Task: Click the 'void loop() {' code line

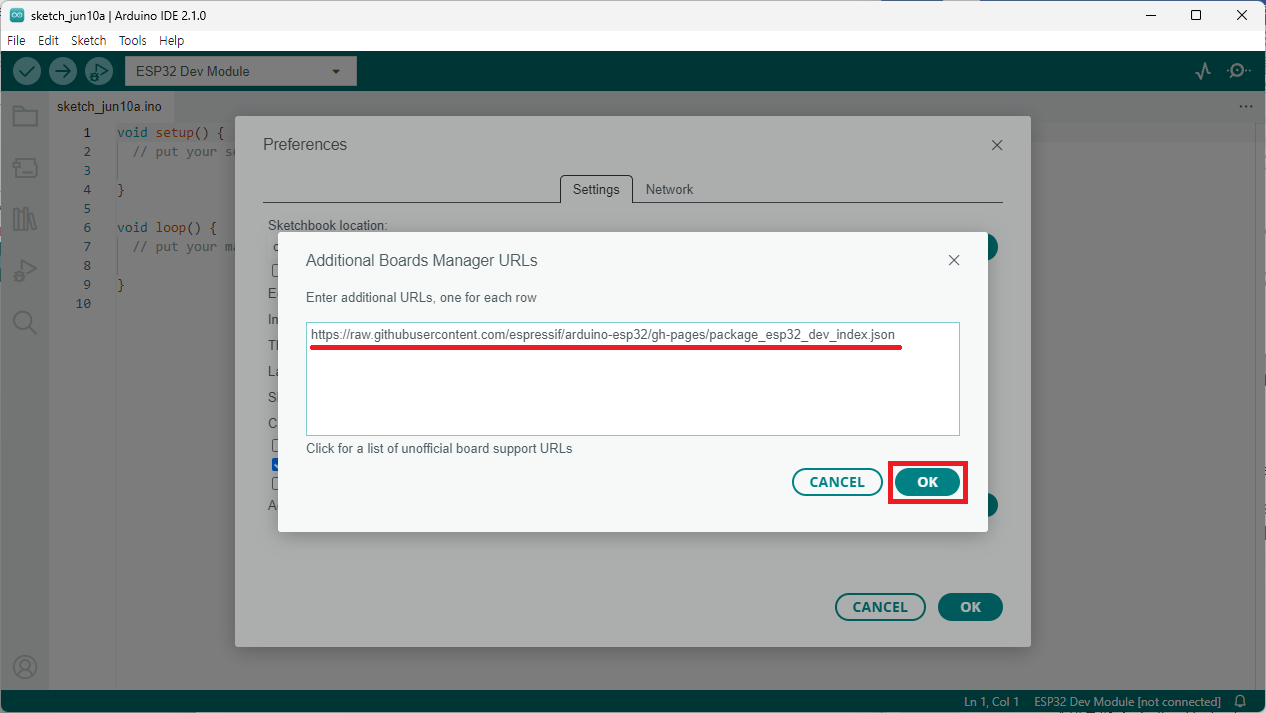Action: pyautogui.click(x=166, y=228)
